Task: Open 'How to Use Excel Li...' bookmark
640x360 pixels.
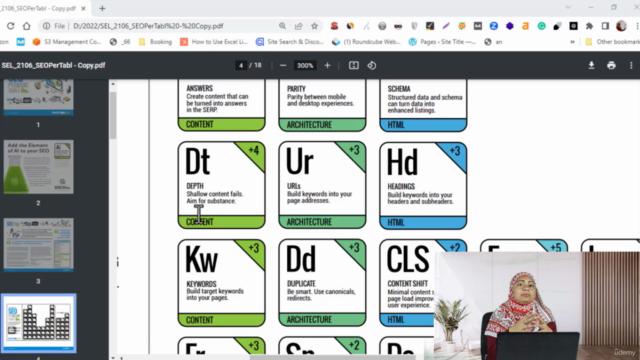Action: pyautogui.click(x=214, y=42)
